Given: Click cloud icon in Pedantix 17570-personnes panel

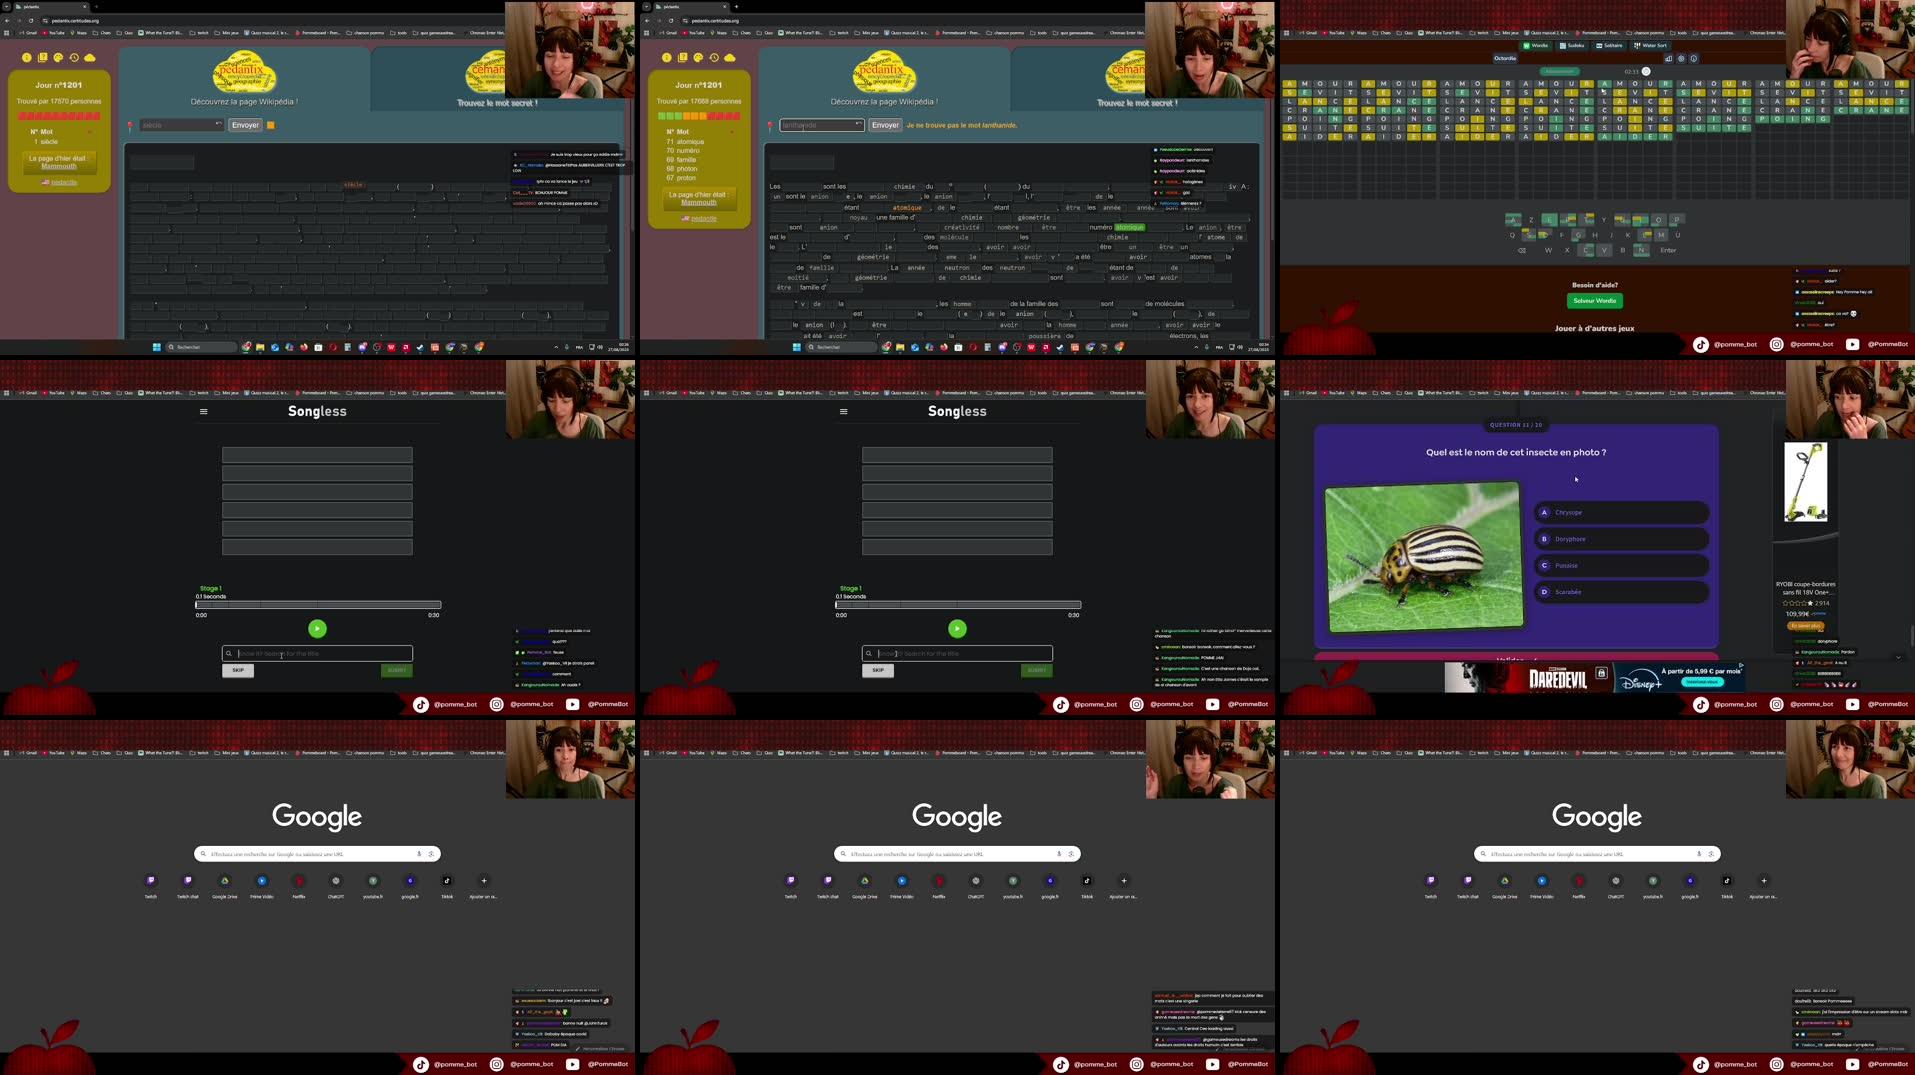Looking at the screenshot, I should 90,58.
